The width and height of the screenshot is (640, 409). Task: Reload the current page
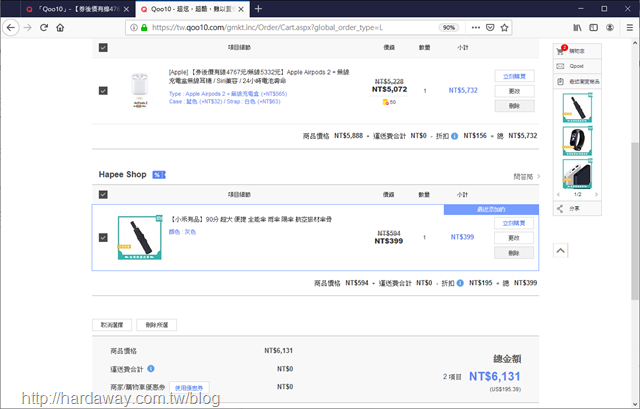pos(44,28)
